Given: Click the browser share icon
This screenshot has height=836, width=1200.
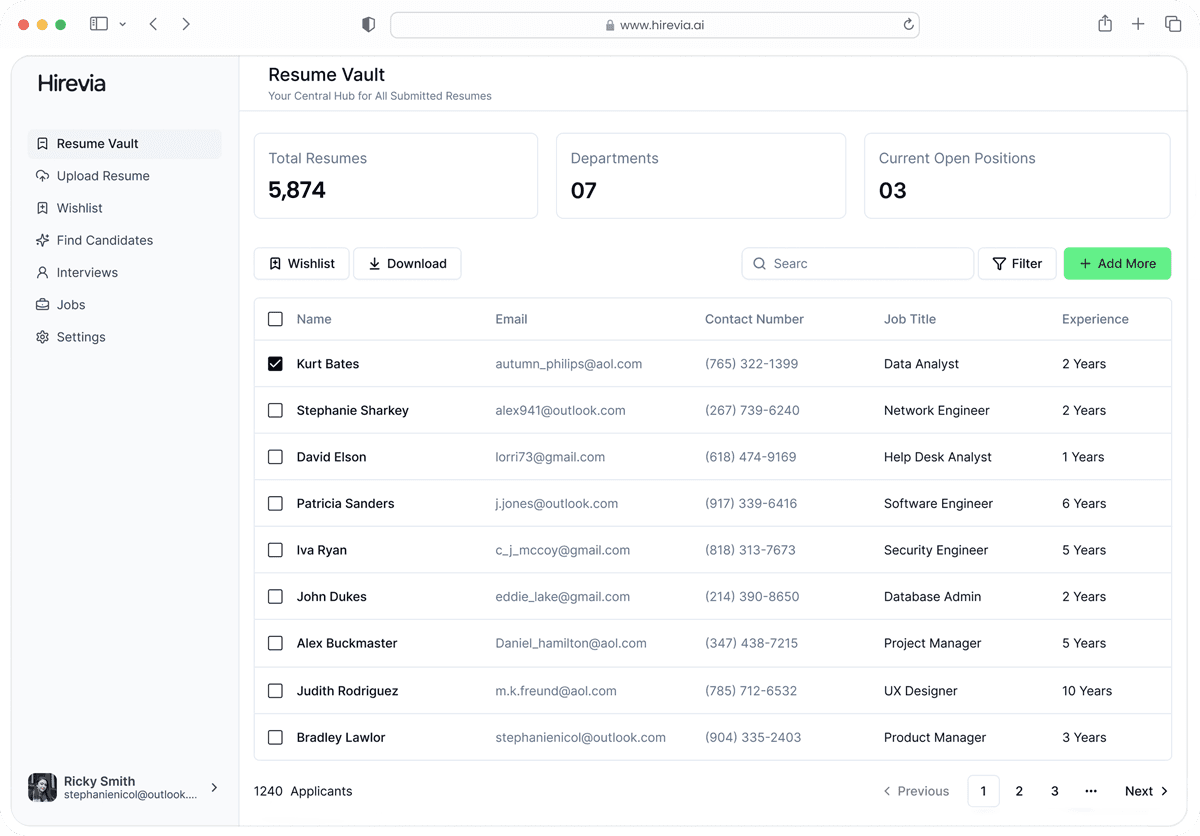Looking at the screenshot, I should [x=1105, y=24].
